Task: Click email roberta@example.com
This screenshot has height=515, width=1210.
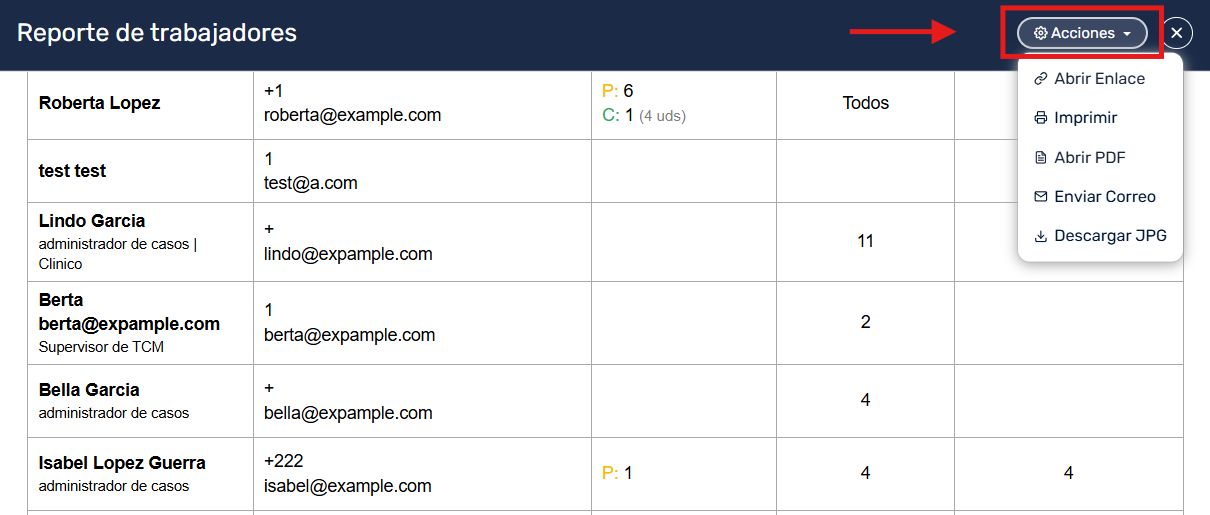Action: pyautogui.click(x=352, y=115)
